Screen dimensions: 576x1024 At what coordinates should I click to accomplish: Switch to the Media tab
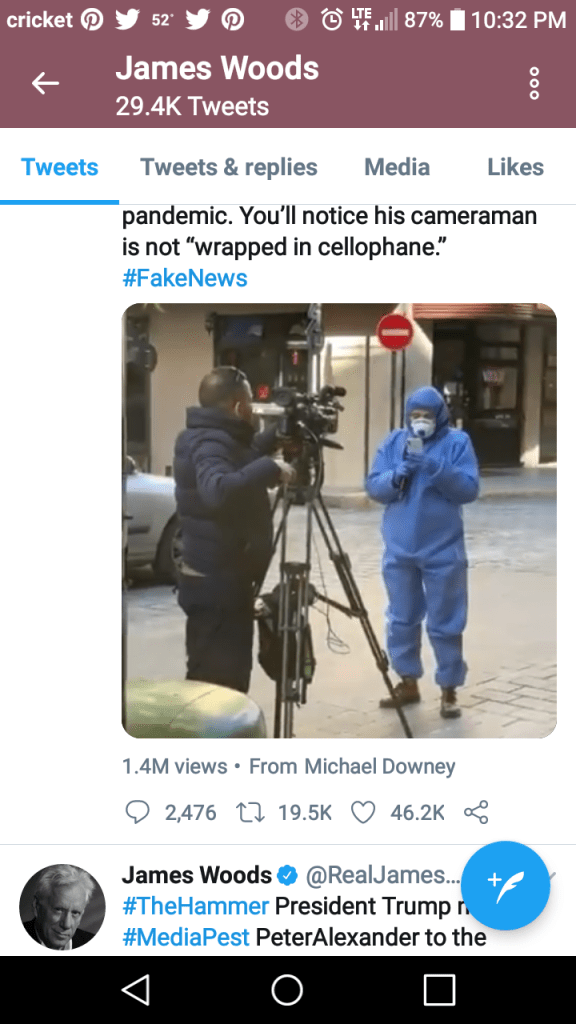pyautogui.click(x=397, y=167)
